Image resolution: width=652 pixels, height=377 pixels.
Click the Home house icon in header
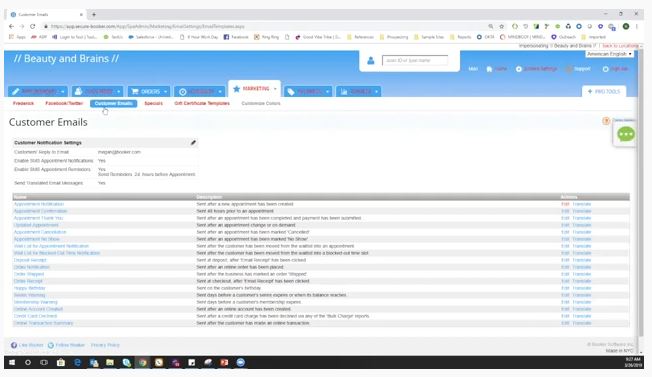coord(489,69)
